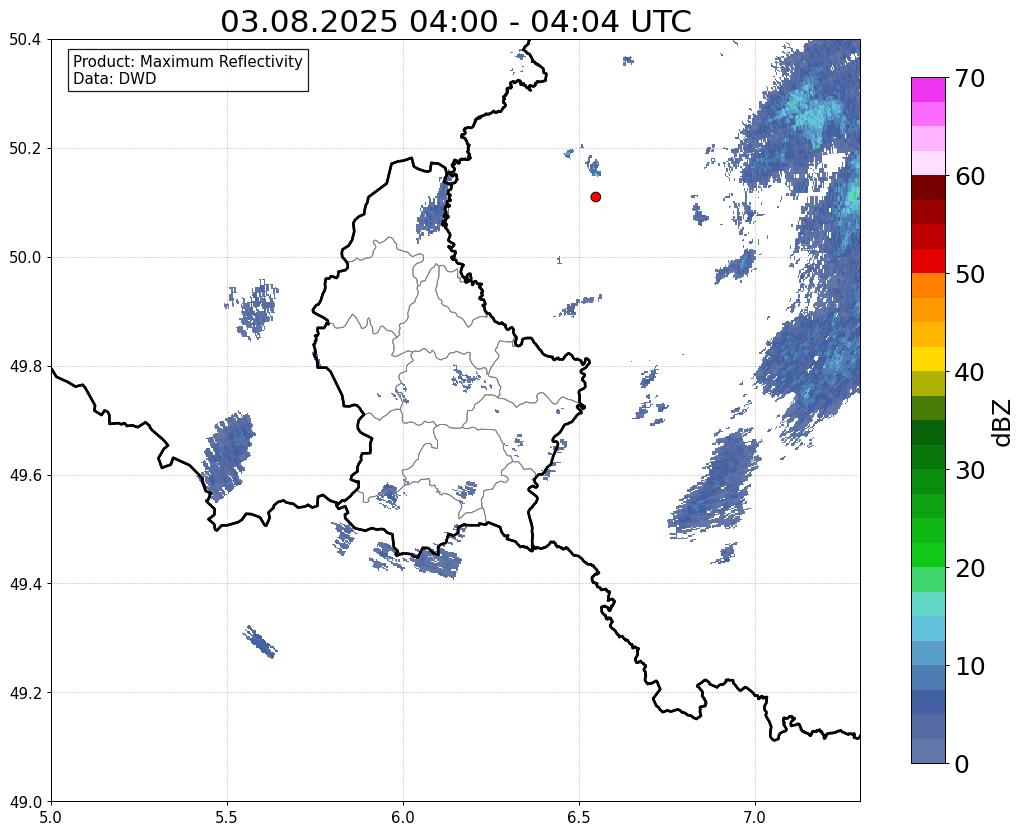Click the longitude axis label 7.0
The height and width of the screenshot is (834, 1023).
[x=755, y=817]
